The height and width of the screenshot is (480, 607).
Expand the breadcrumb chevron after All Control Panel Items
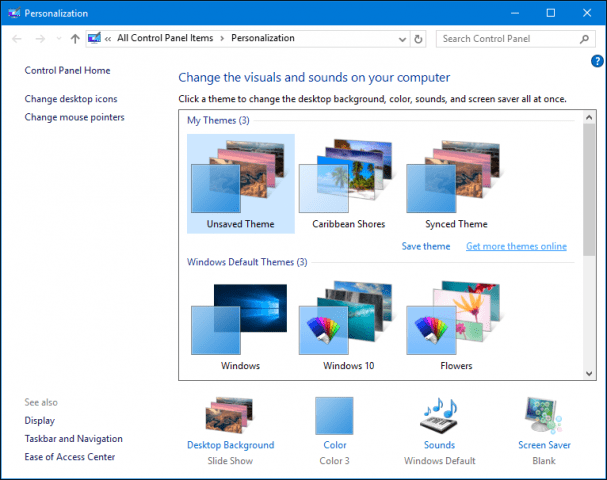(x=222, y=39)
